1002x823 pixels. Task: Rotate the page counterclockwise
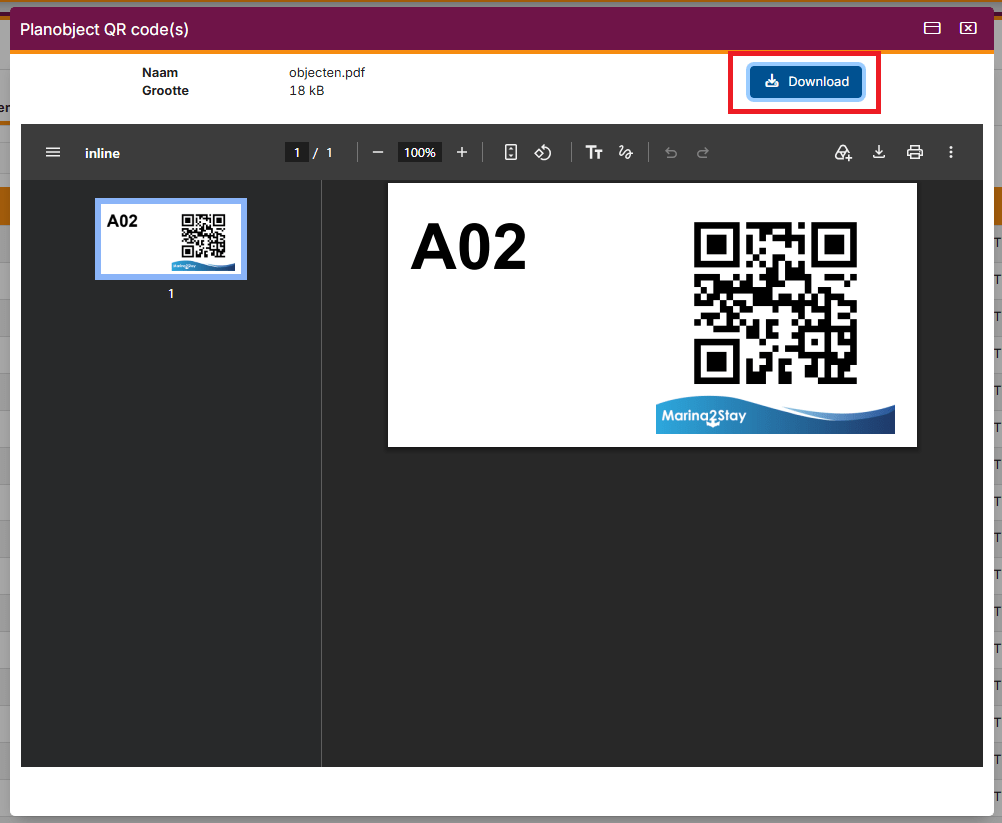click(543, 153)
